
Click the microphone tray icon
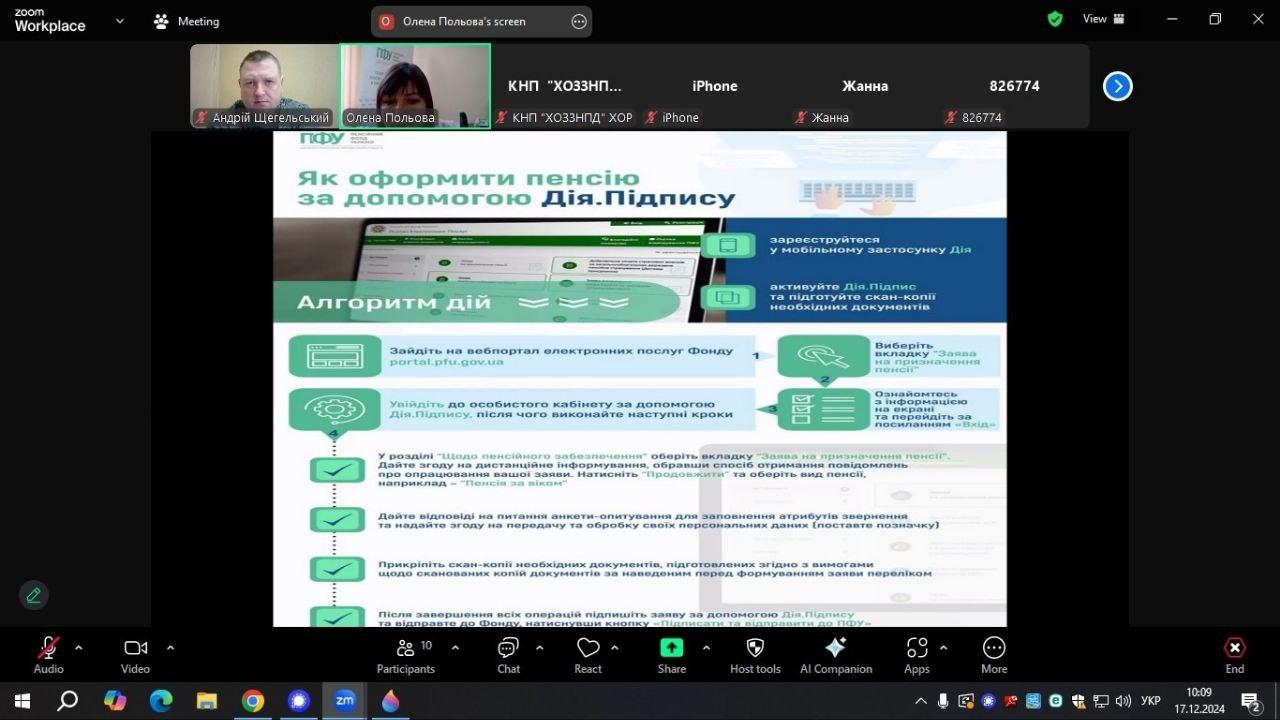(943, 701)
